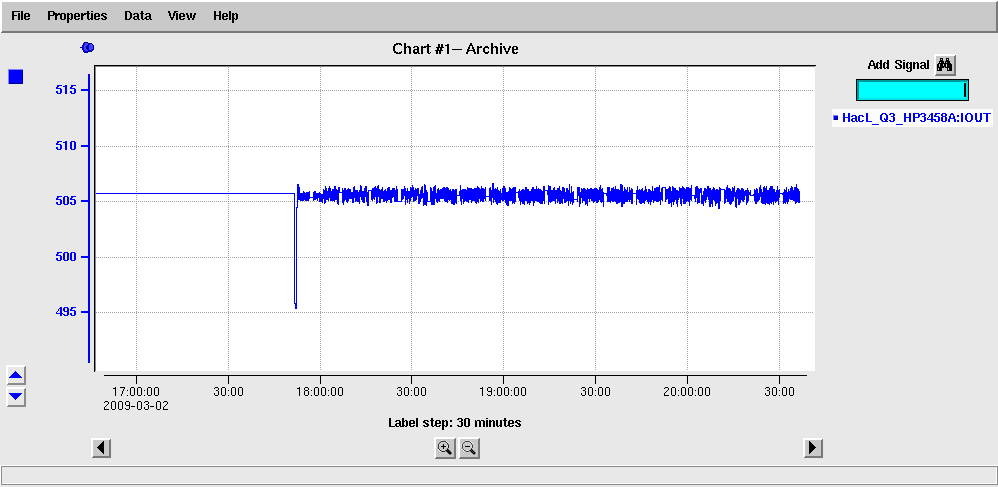The height and width of the screenshot is (487, 998).
Task: Click the 500 Y-axis value
Action: 66,257
